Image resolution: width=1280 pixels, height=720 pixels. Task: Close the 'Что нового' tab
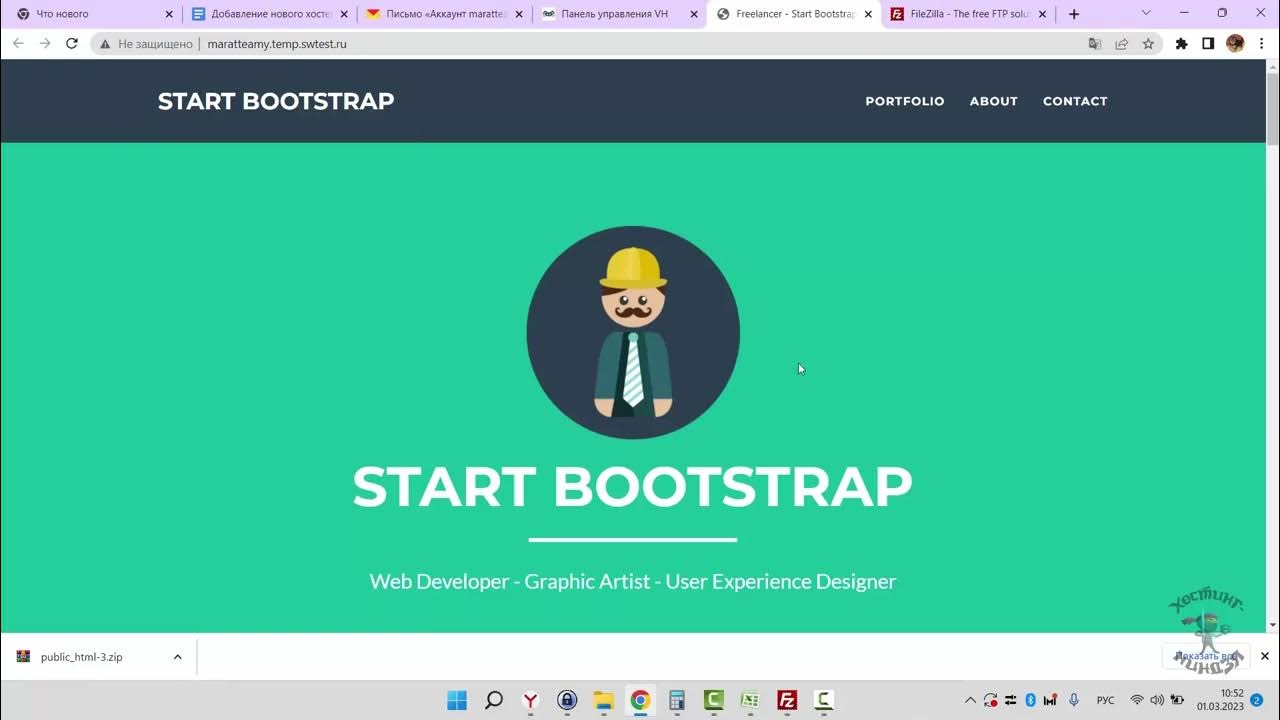(169, 14)
